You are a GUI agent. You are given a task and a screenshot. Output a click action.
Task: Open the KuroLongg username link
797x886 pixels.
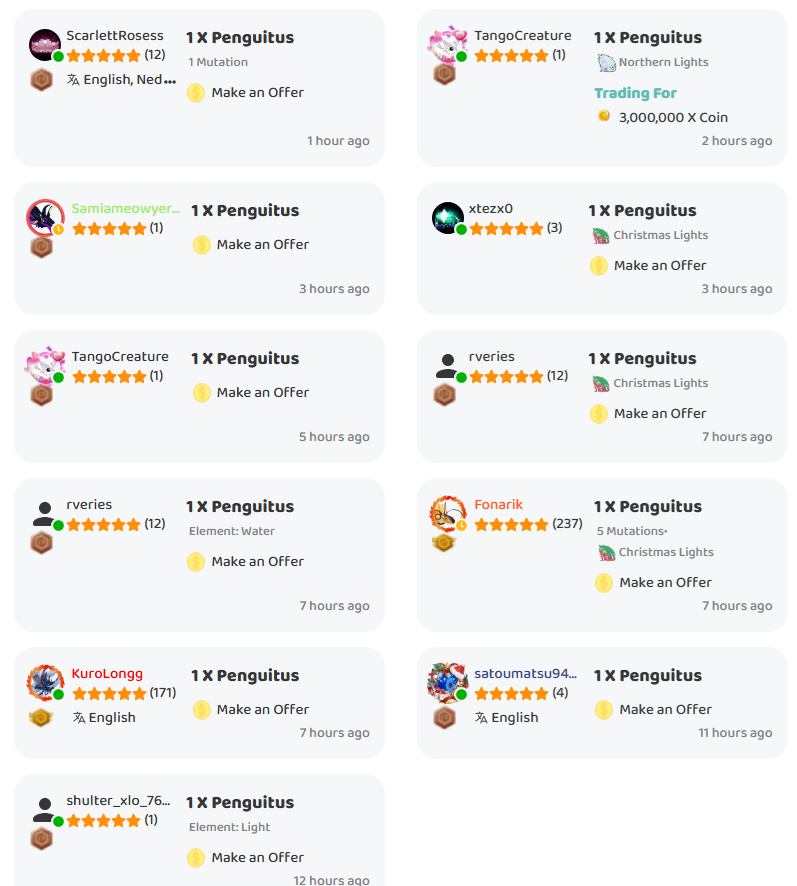coord(107,675)
